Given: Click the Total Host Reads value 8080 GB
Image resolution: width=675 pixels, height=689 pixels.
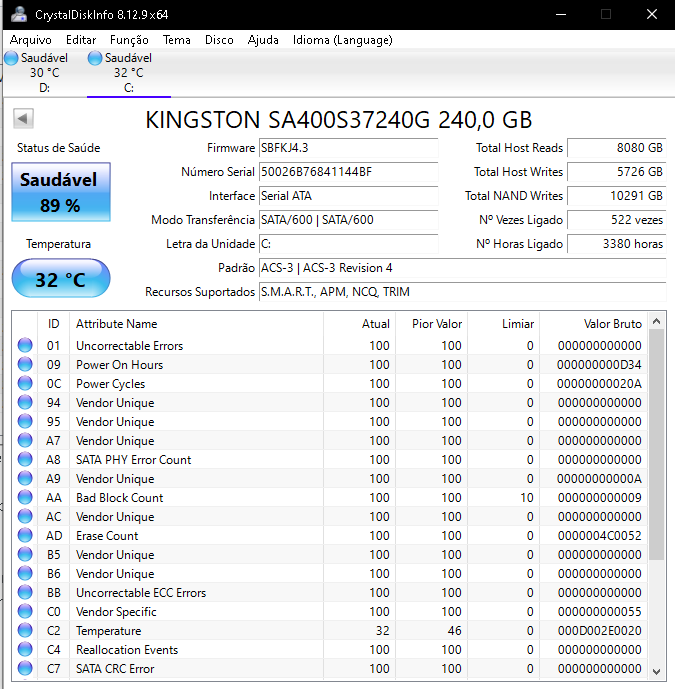Looking at the screenshot, I should (617, 148).
